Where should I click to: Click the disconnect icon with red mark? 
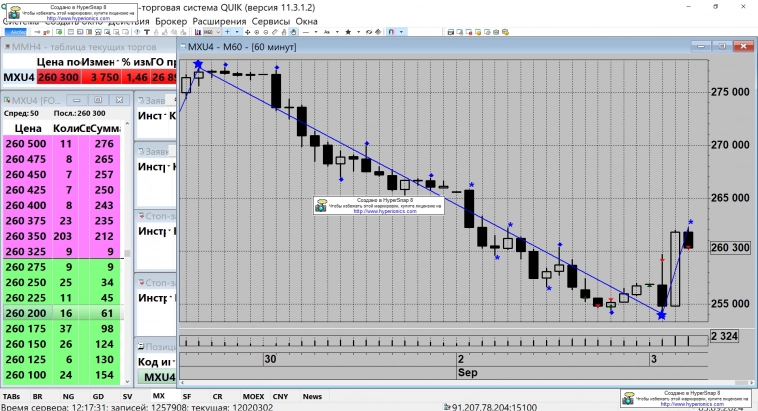pos(46,32)
